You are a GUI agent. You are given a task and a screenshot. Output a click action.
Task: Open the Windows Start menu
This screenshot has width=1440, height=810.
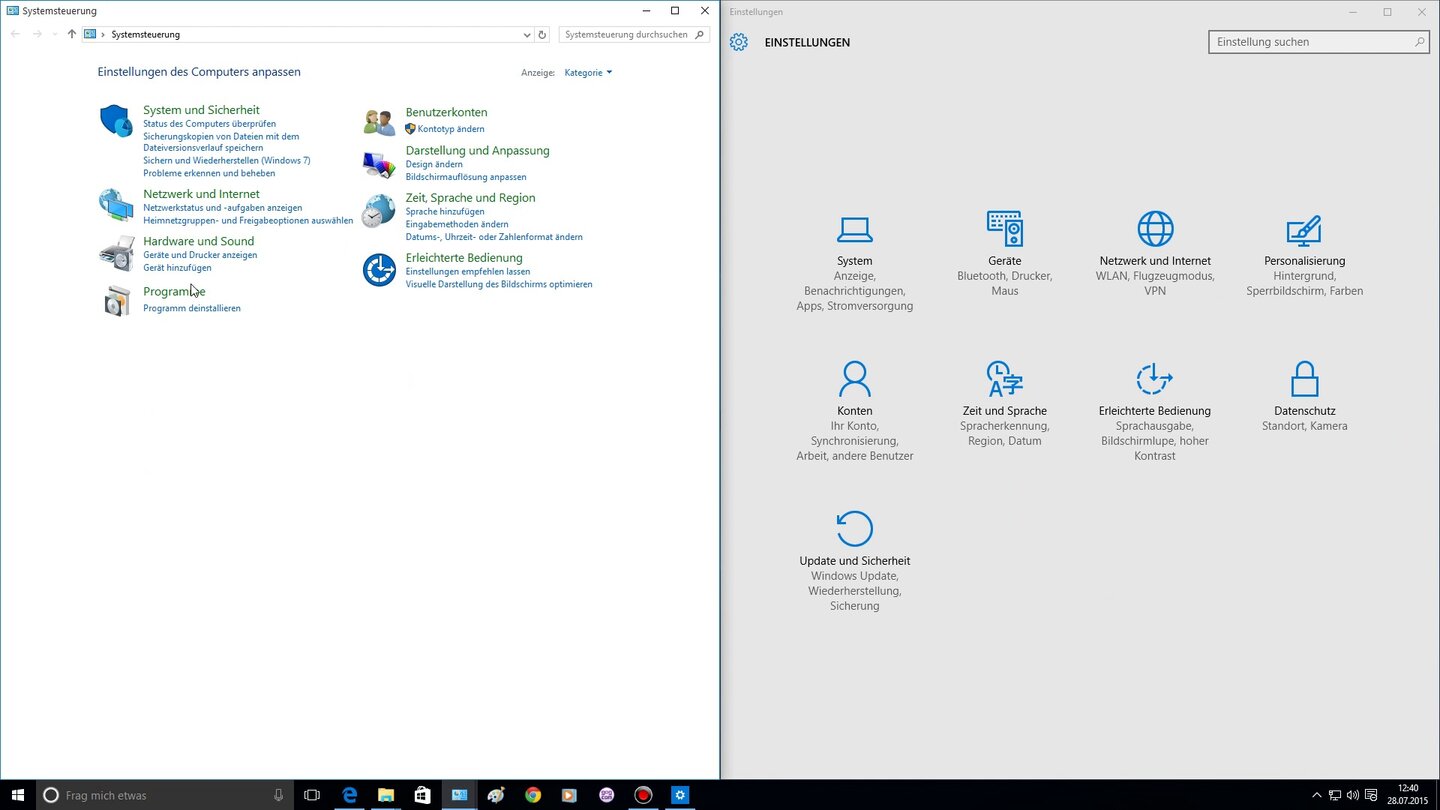(18, 795)
